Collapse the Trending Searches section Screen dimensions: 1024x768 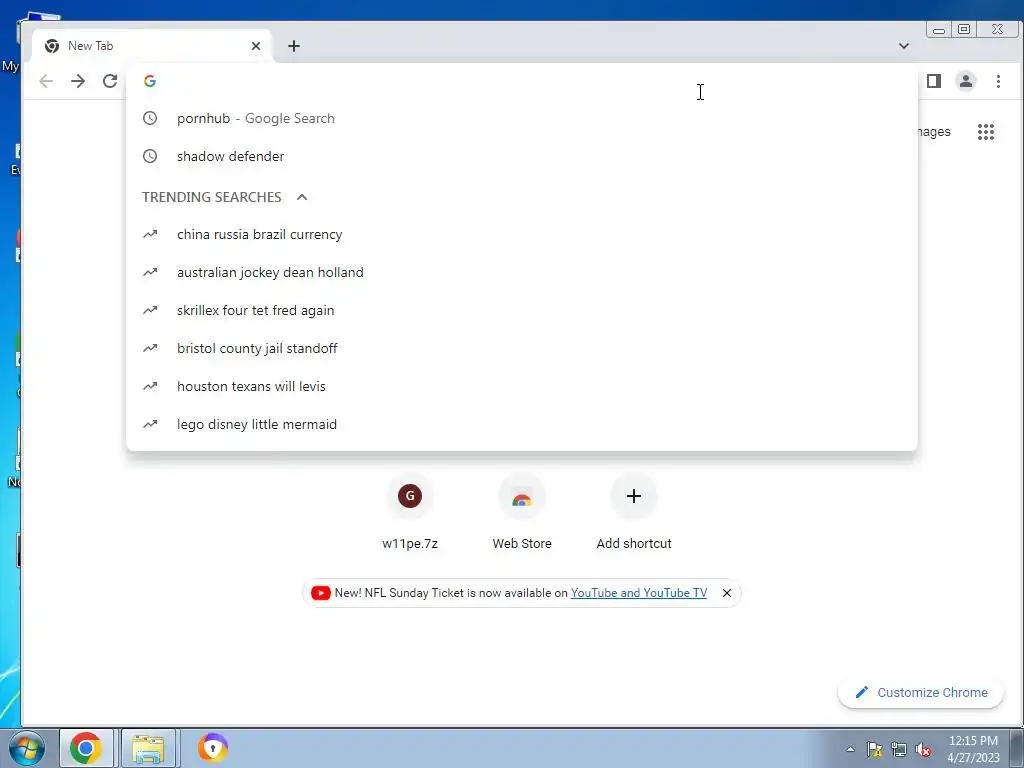click(302, 197)
